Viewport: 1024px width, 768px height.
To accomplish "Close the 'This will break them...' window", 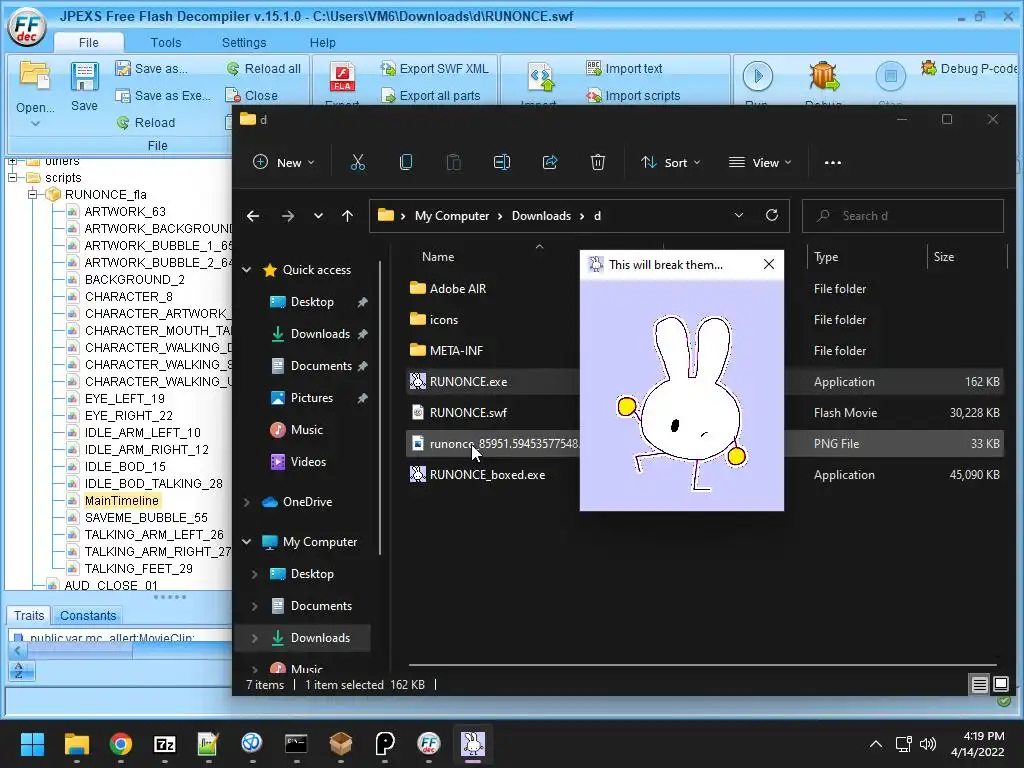I will click(769, 264).
